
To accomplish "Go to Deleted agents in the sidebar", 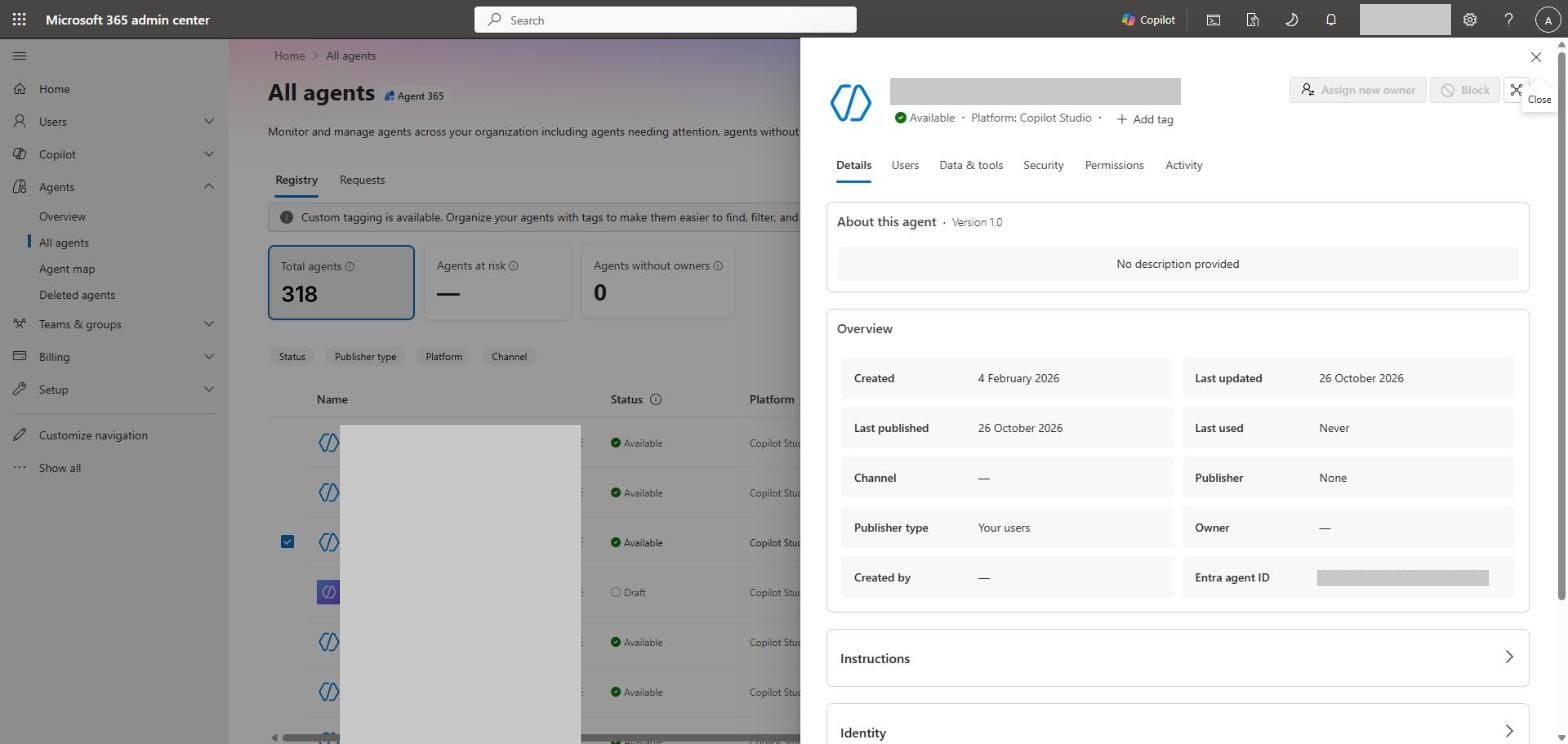I will point(77,295).
